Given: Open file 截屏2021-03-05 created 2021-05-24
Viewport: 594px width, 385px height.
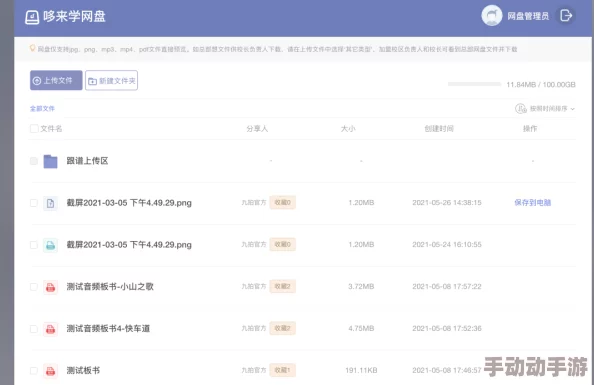Looking at the screenshot, I should coord(129,245).
